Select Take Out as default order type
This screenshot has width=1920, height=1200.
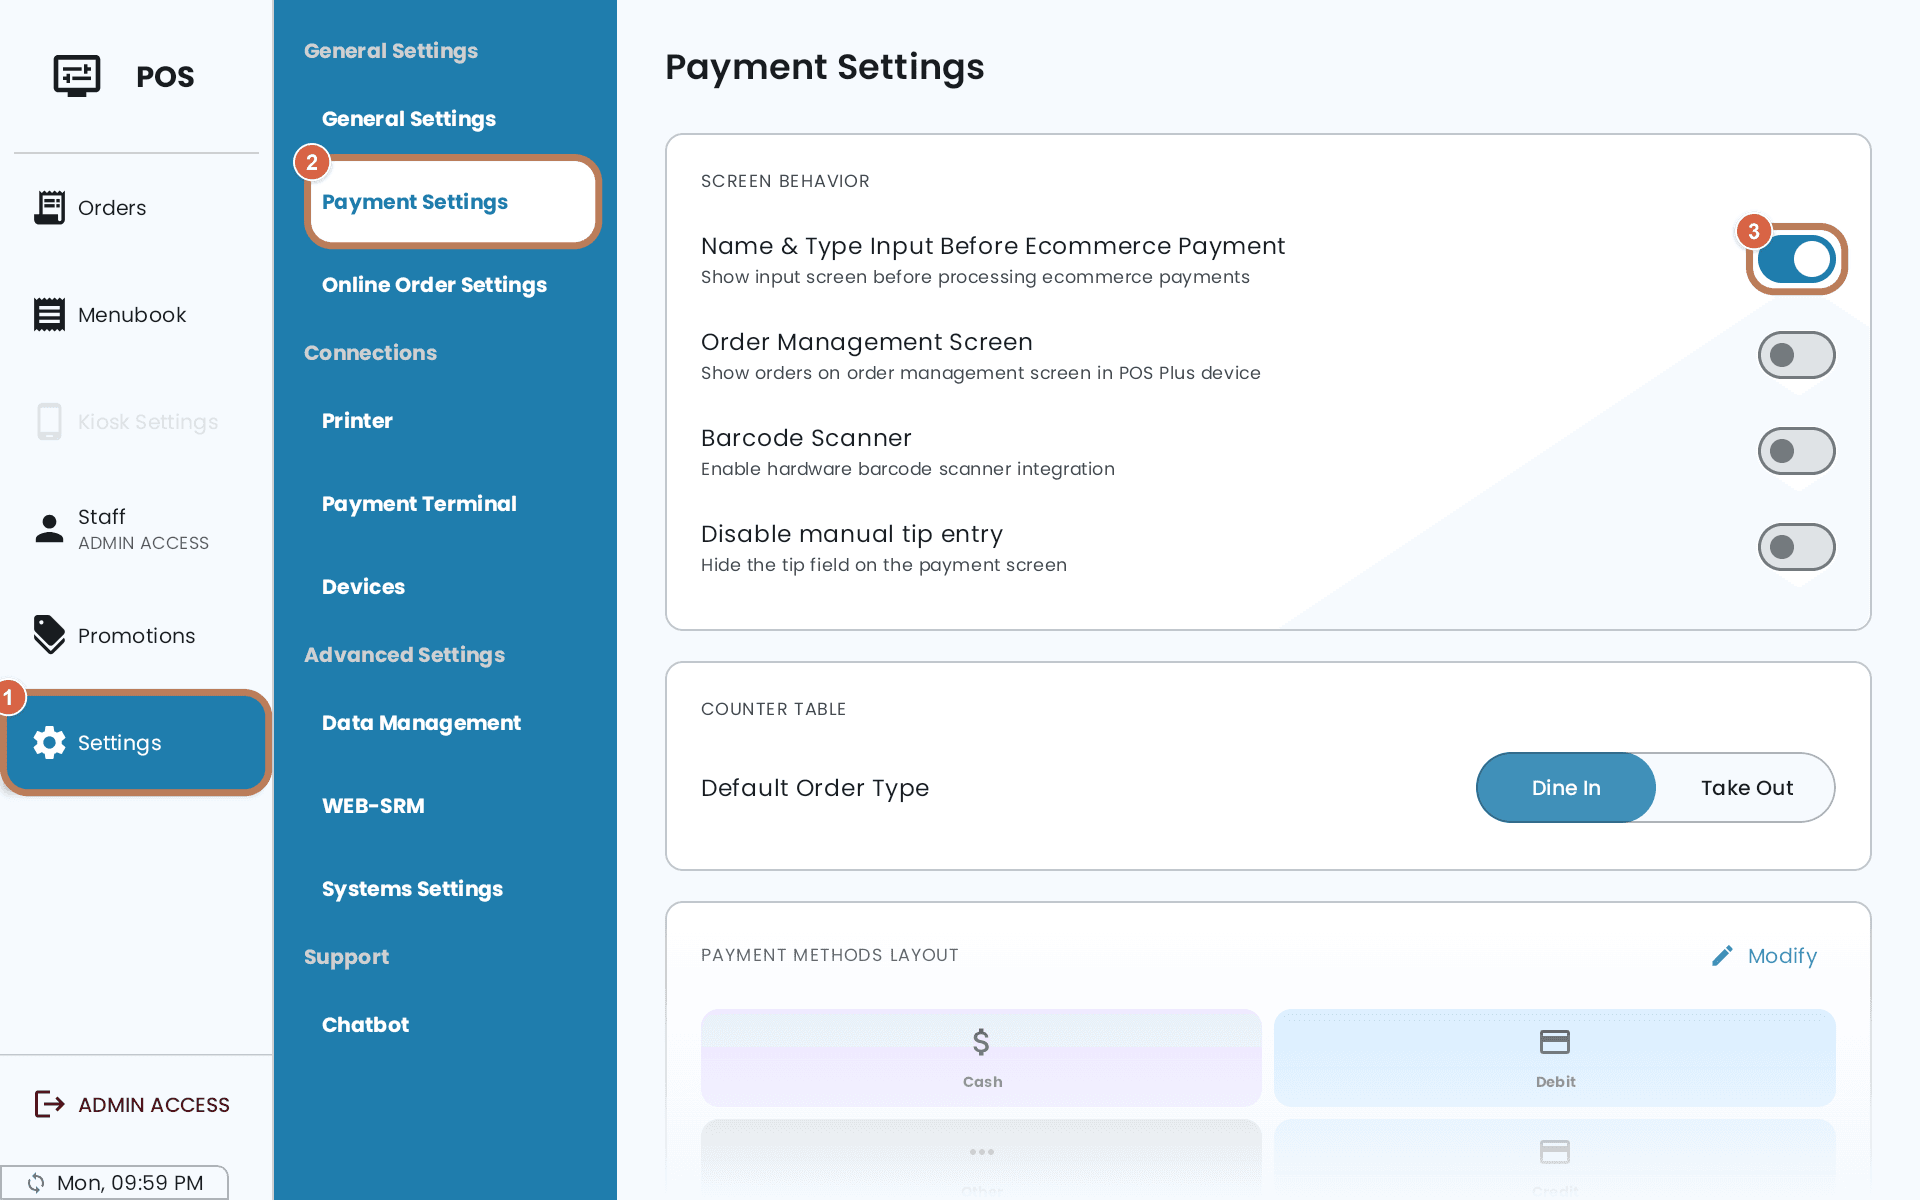[x=1746, y=788]
